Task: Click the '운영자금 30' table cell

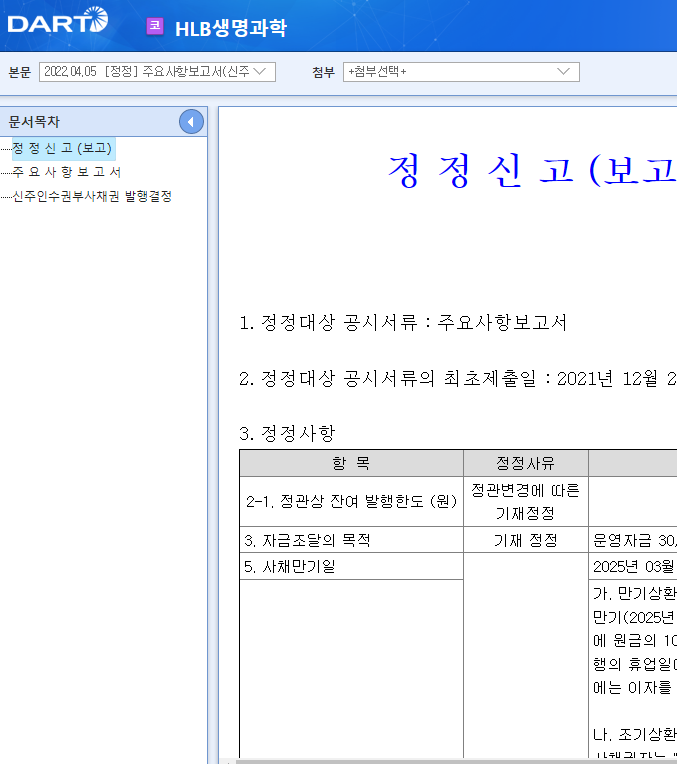Action: tap(633, 540)
